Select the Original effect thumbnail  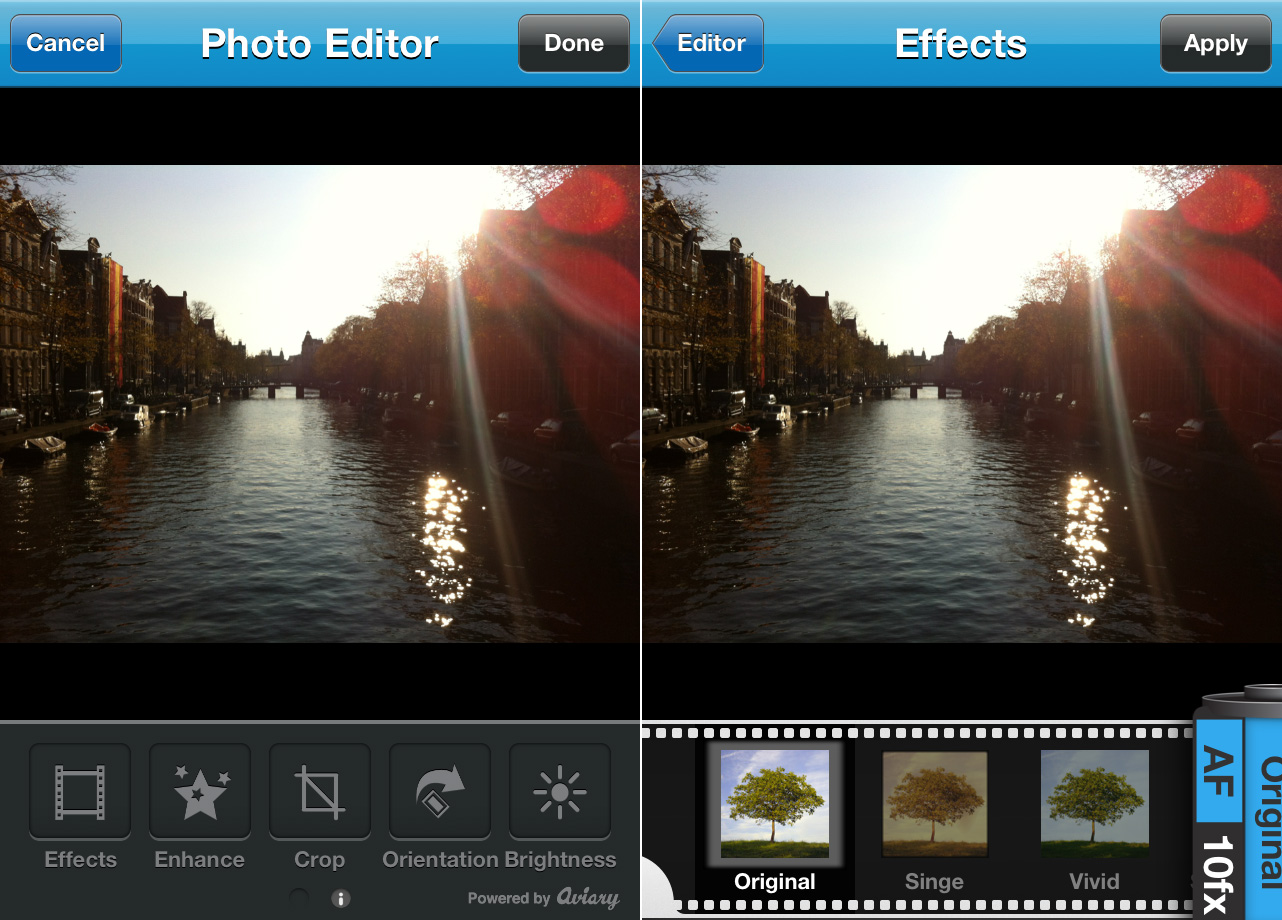775,804
